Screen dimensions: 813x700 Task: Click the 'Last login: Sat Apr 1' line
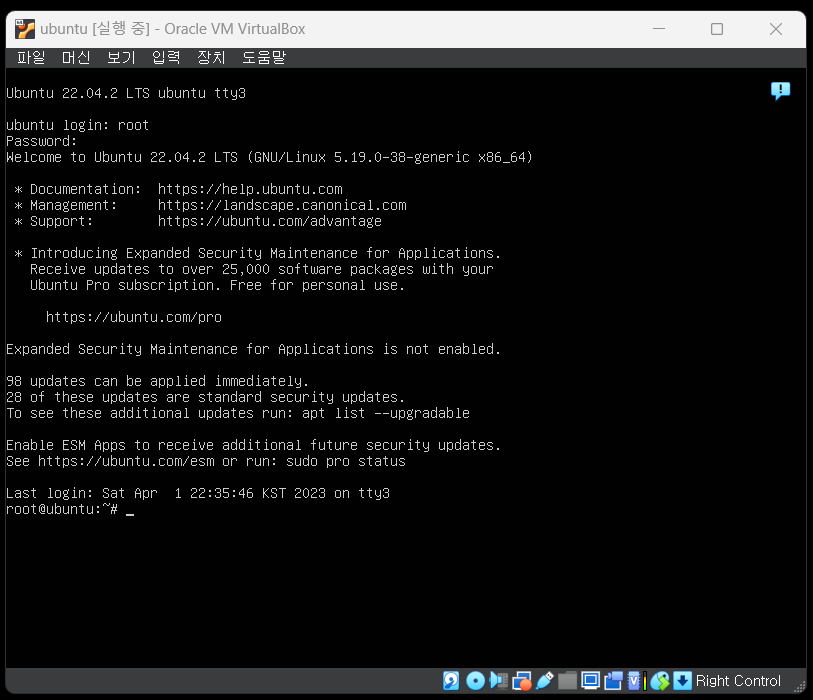click(x=198, y=493)
